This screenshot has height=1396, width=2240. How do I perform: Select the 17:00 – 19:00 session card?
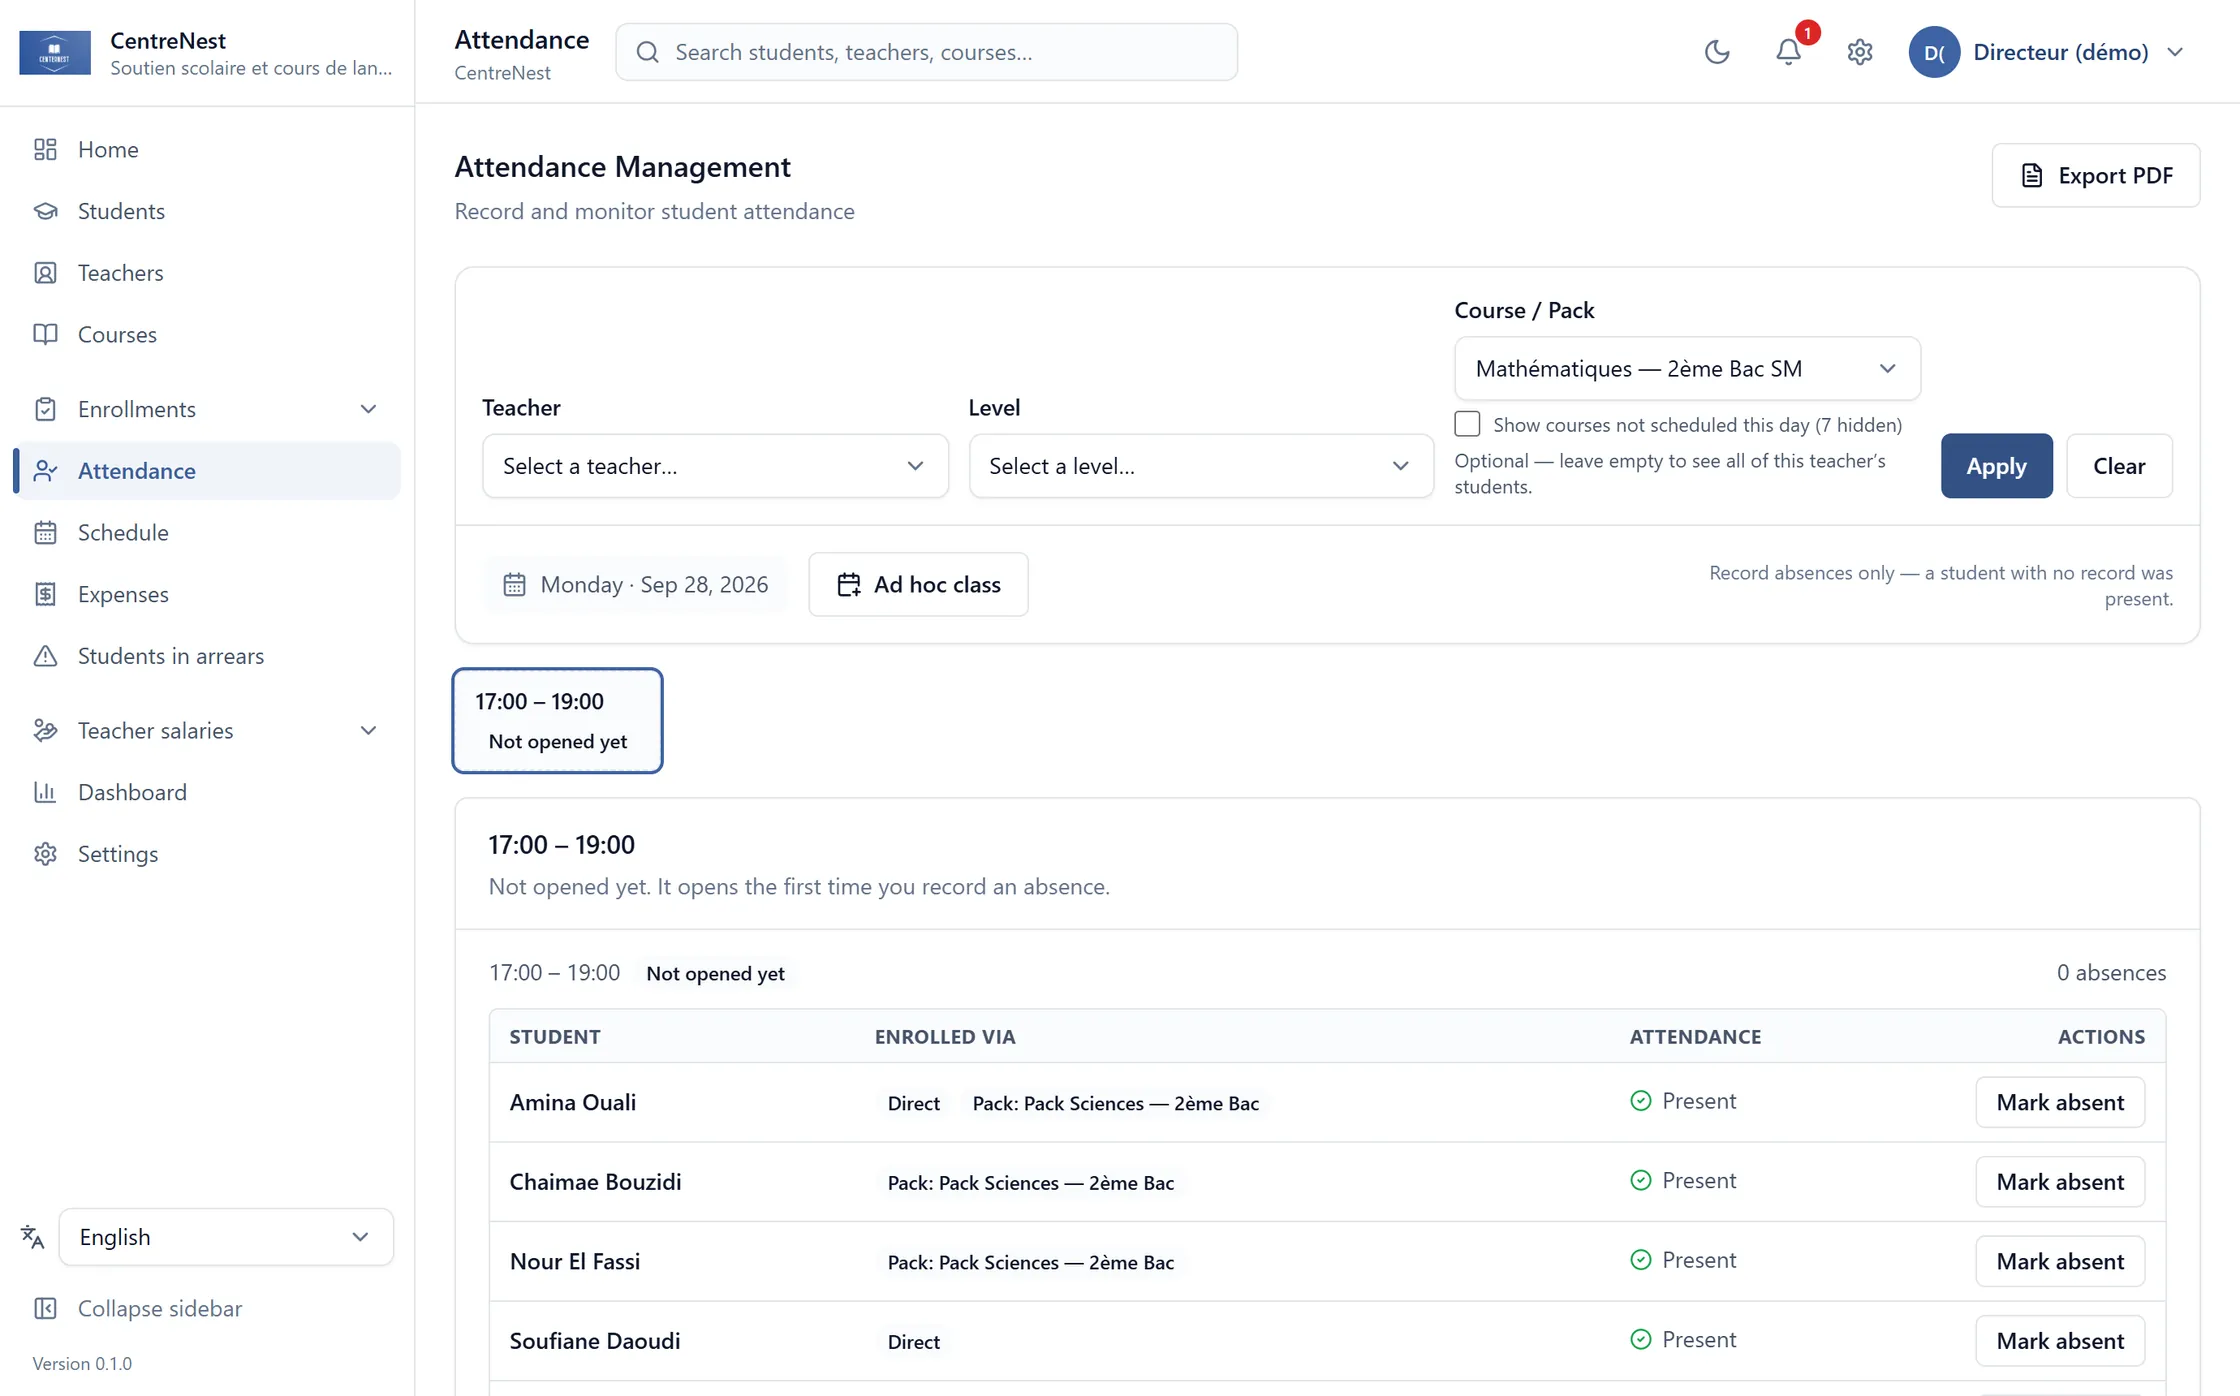tap(557, 720)
